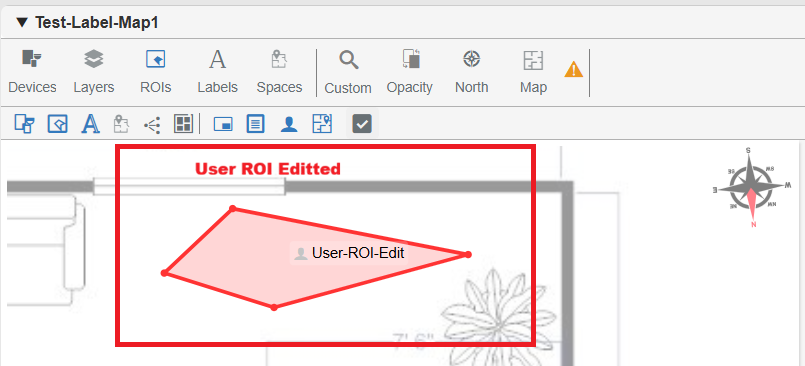Open the Spaces tool

pos(279,72)
